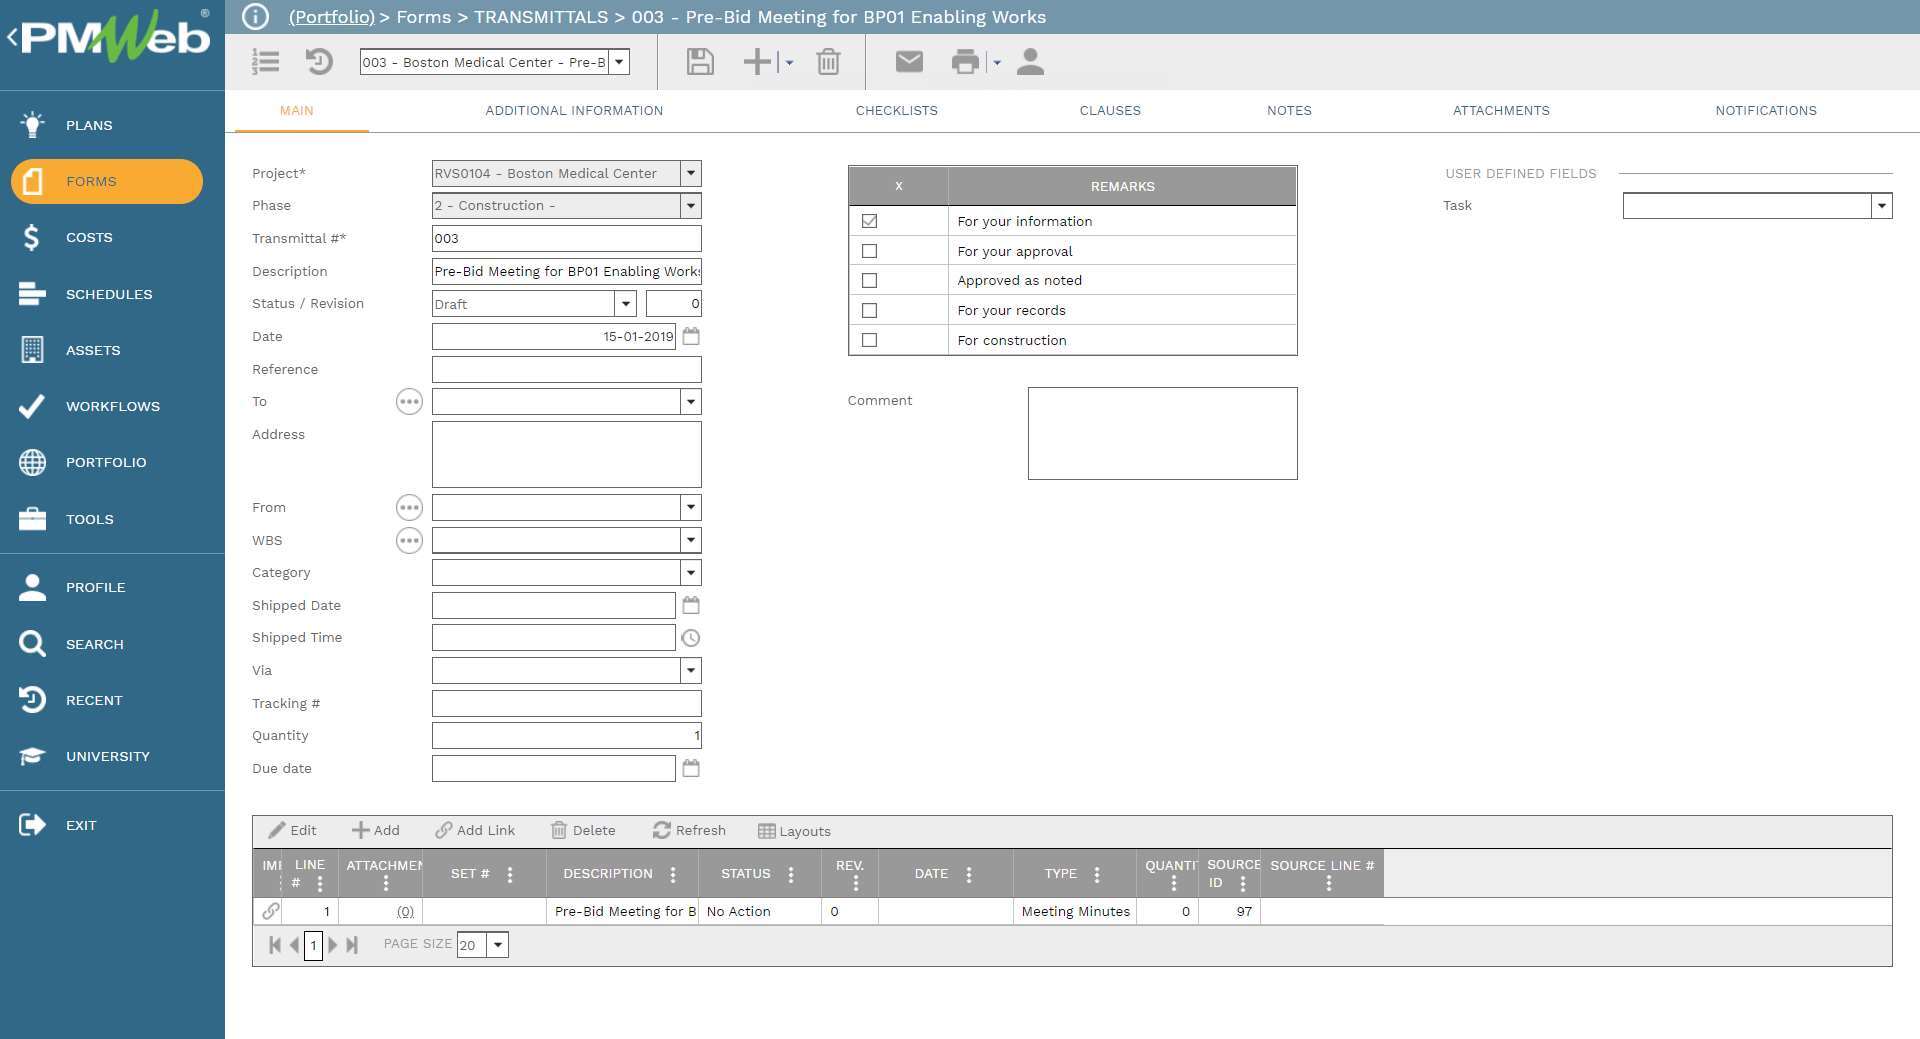Image resolution: width=1920 pixels, height=1039 pixels.
Task: Expand the Via dropdown
Action: pyautogui.click(x=690, y=671)
